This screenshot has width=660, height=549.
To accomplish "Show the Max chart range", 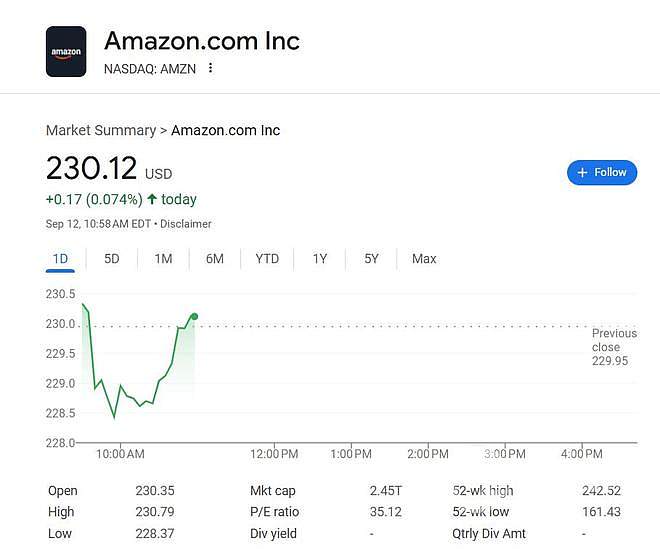I will [x=424, y=259].
